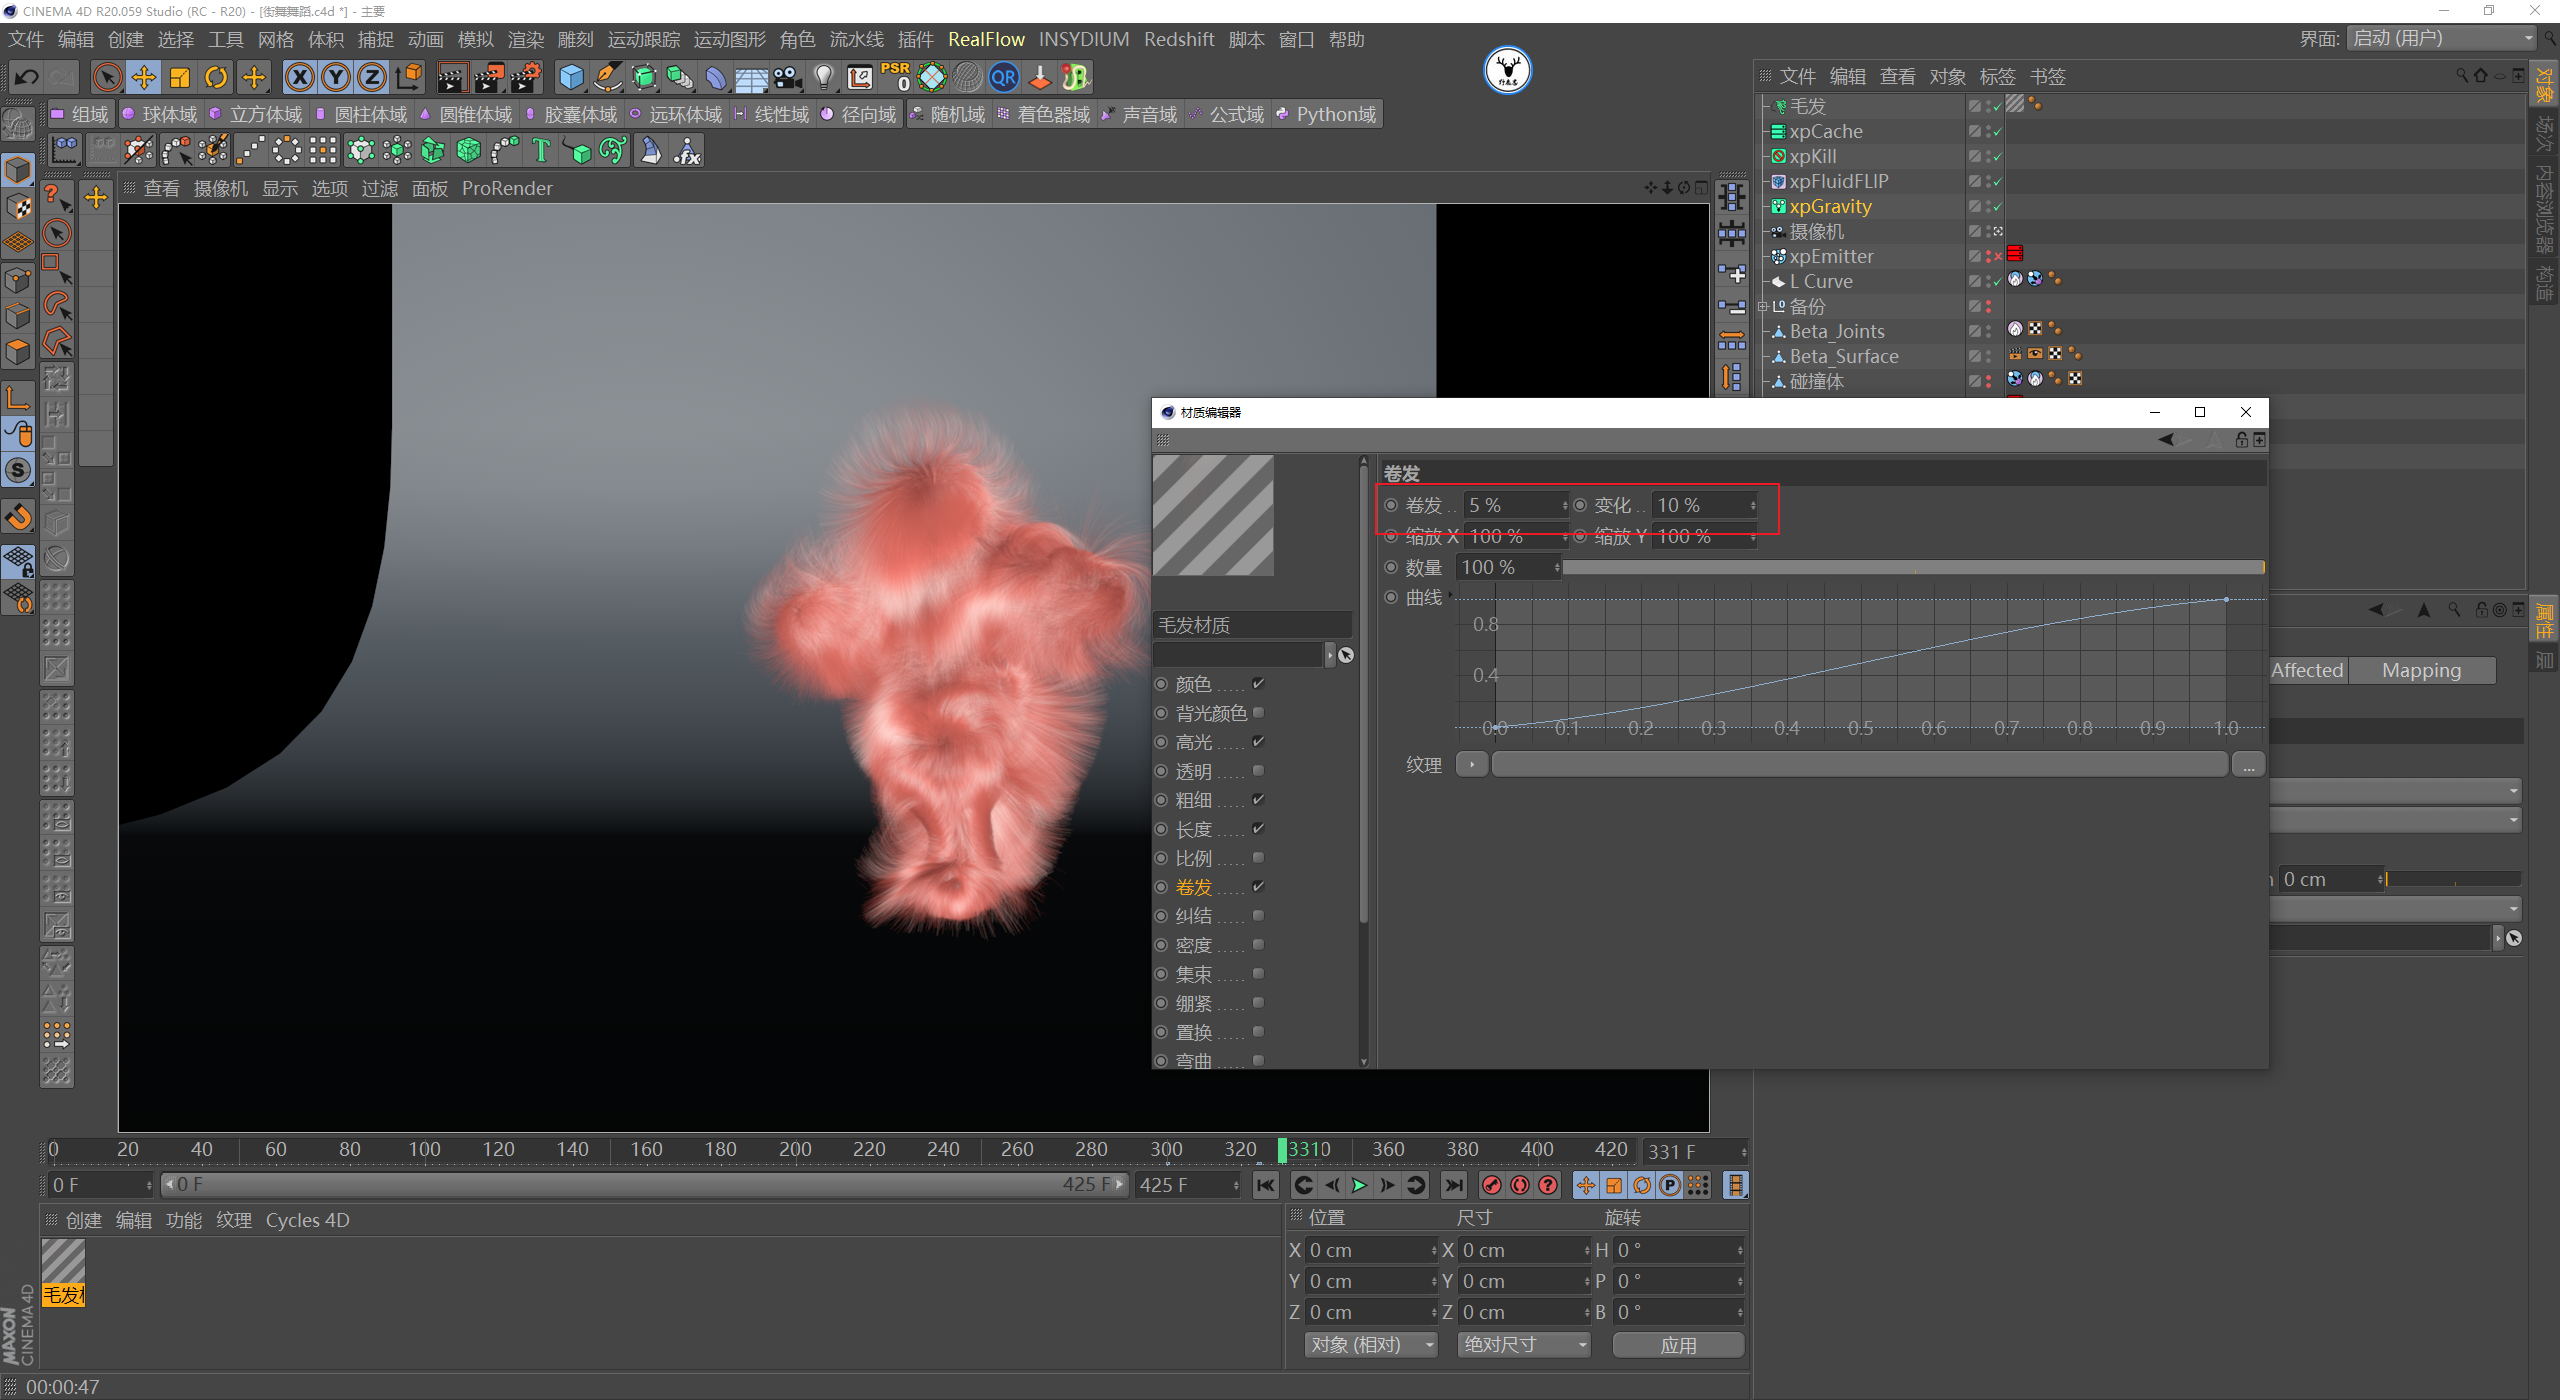This screenshot has height=1400, width=2560.
Task: Select the Move tool icon
Action: [x=144, y=77]
